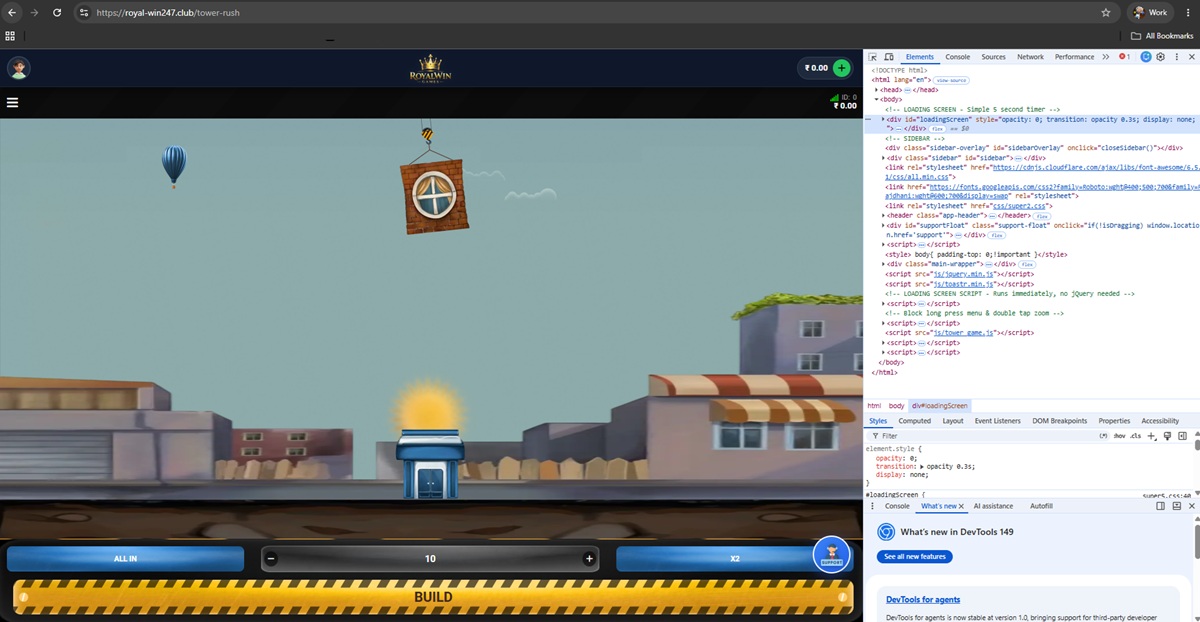Toggle :hov element state panel

click(1119, 436)
